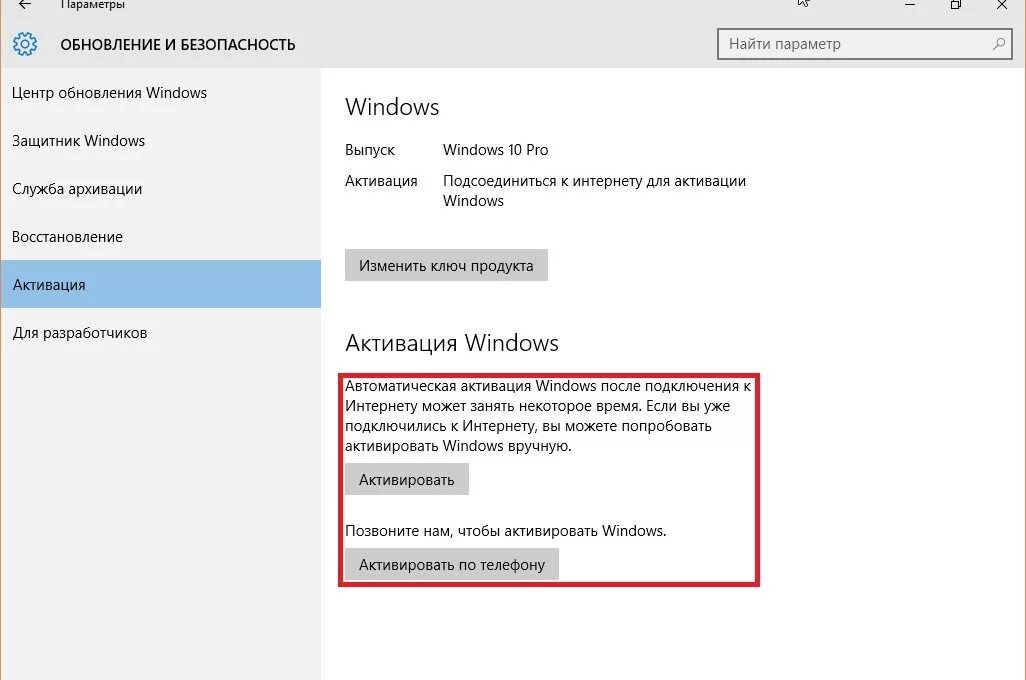The width and height of the screenshot is (1026, 680).
Task: Minimize the Параметры window
Action: [910, 5]
